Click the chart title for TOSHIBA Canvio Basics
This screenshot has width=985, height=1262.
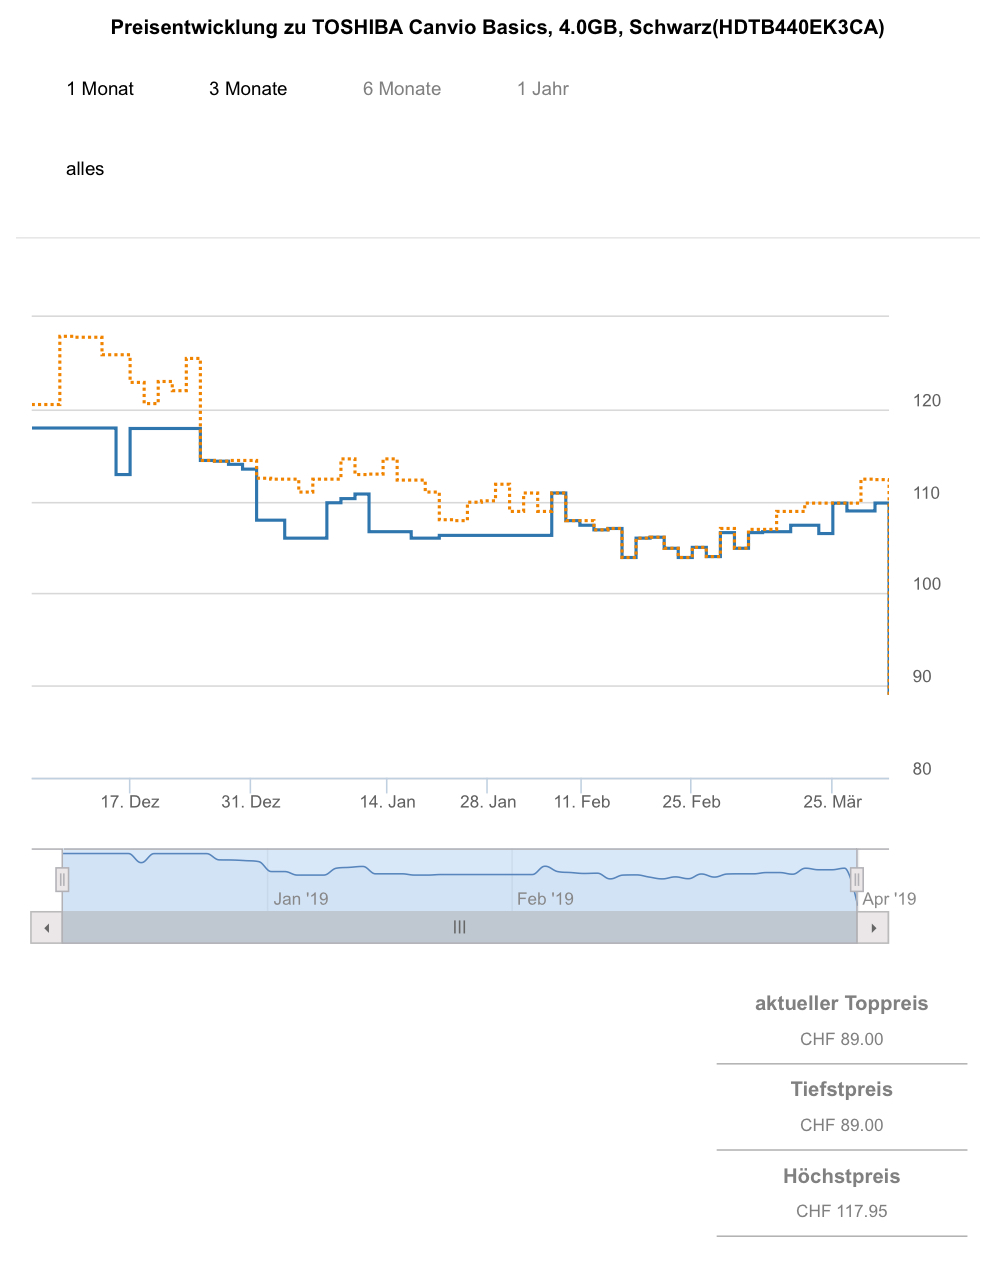pyautogui.click(x=497, y=28)
